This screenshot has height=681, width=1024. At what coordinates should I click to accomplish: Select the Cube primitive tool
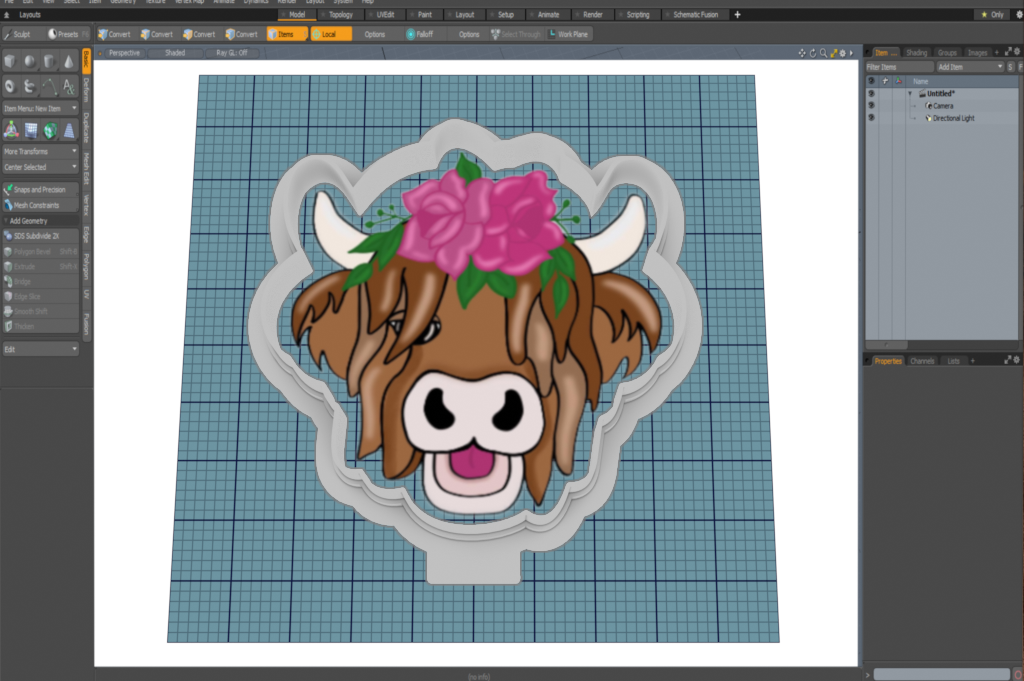10,62
